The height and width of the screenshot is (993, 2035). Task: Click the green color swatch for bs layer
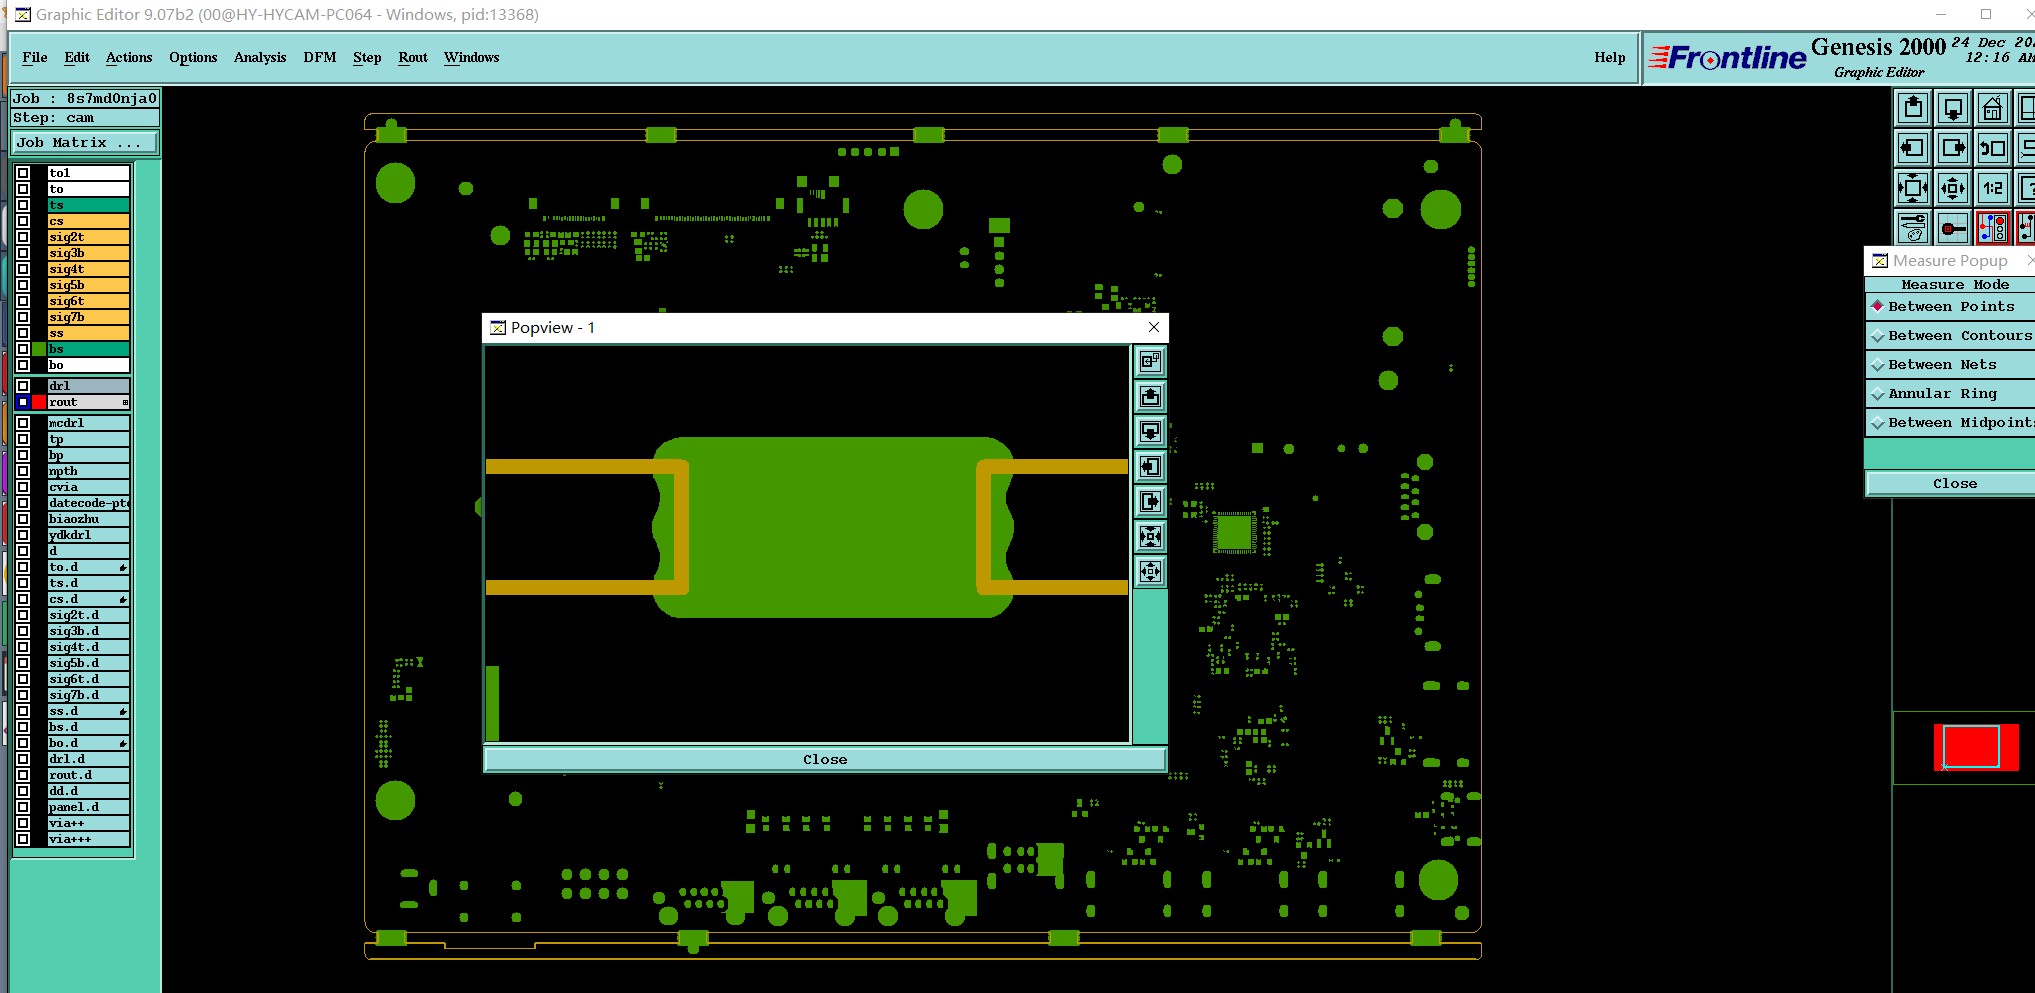point(39,349)
